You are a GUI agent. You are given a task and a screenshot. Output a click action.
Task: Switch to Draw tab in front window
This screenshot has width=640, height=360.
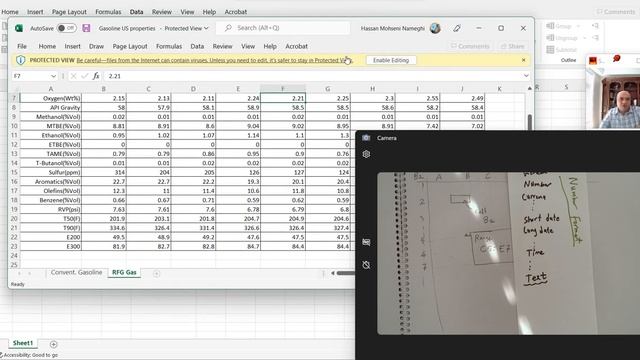pos(96,47)
